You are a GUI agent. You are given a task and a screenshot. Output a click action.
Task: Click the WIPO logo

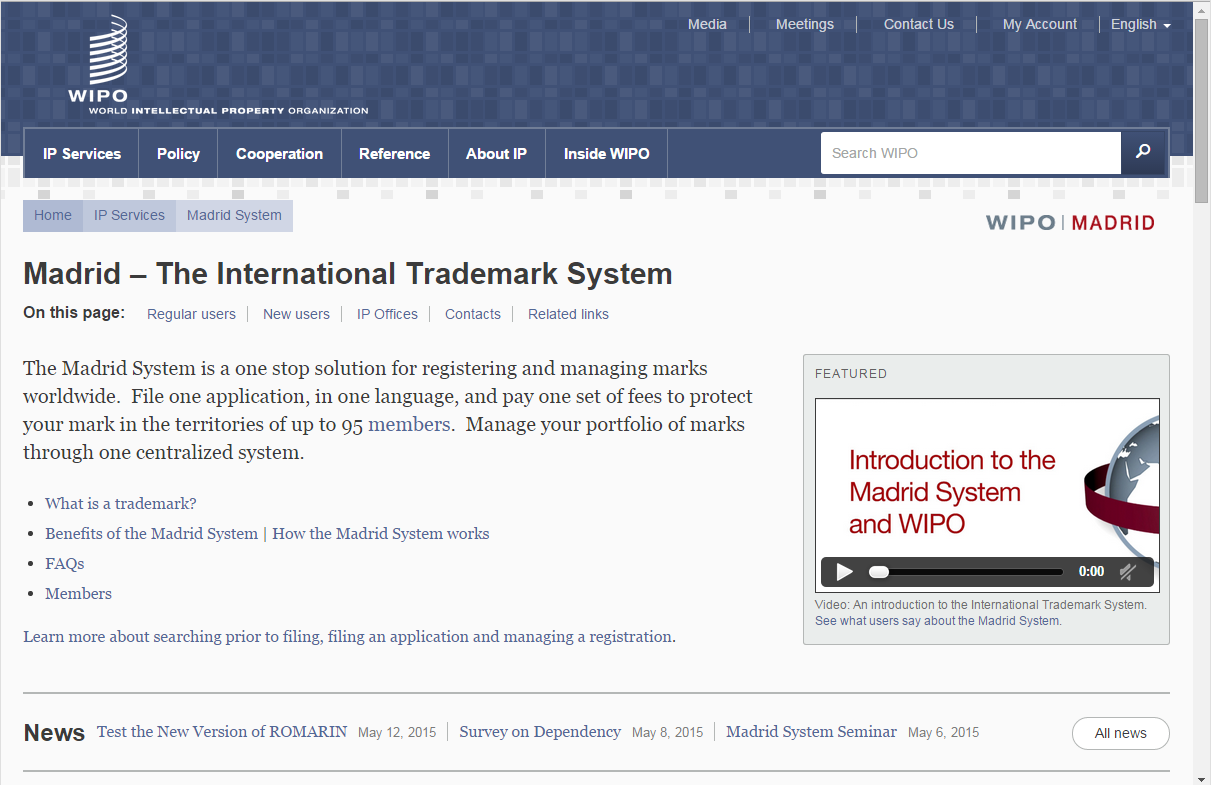tap(218, 66)
